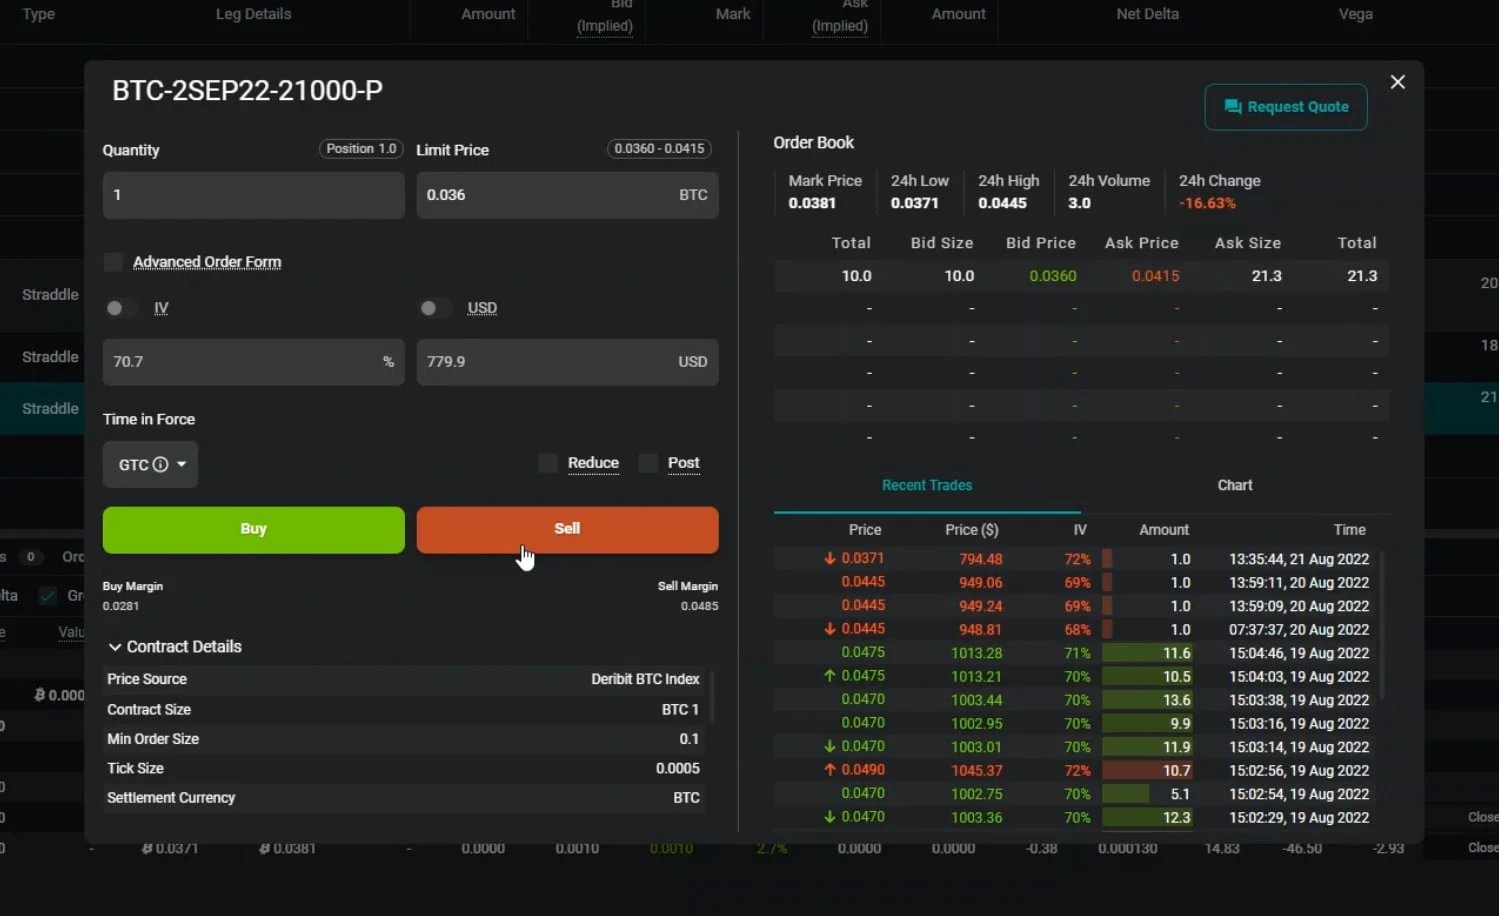Close the BTC-2SEP22-21000-P order dialog
Image resolution: width=1499 pixels, height=916 pixels.
point(1397,82)
